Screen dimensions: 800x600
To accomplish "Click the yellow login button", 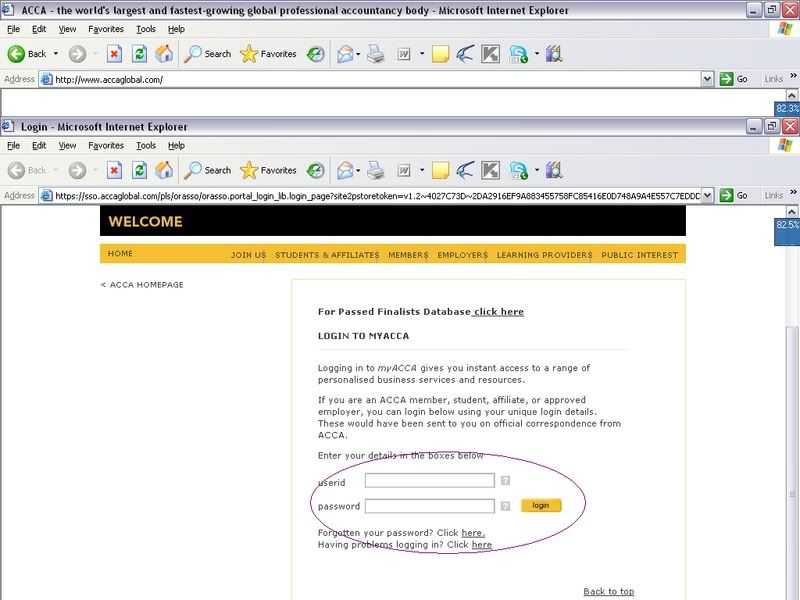I will (x=541, y=505).
